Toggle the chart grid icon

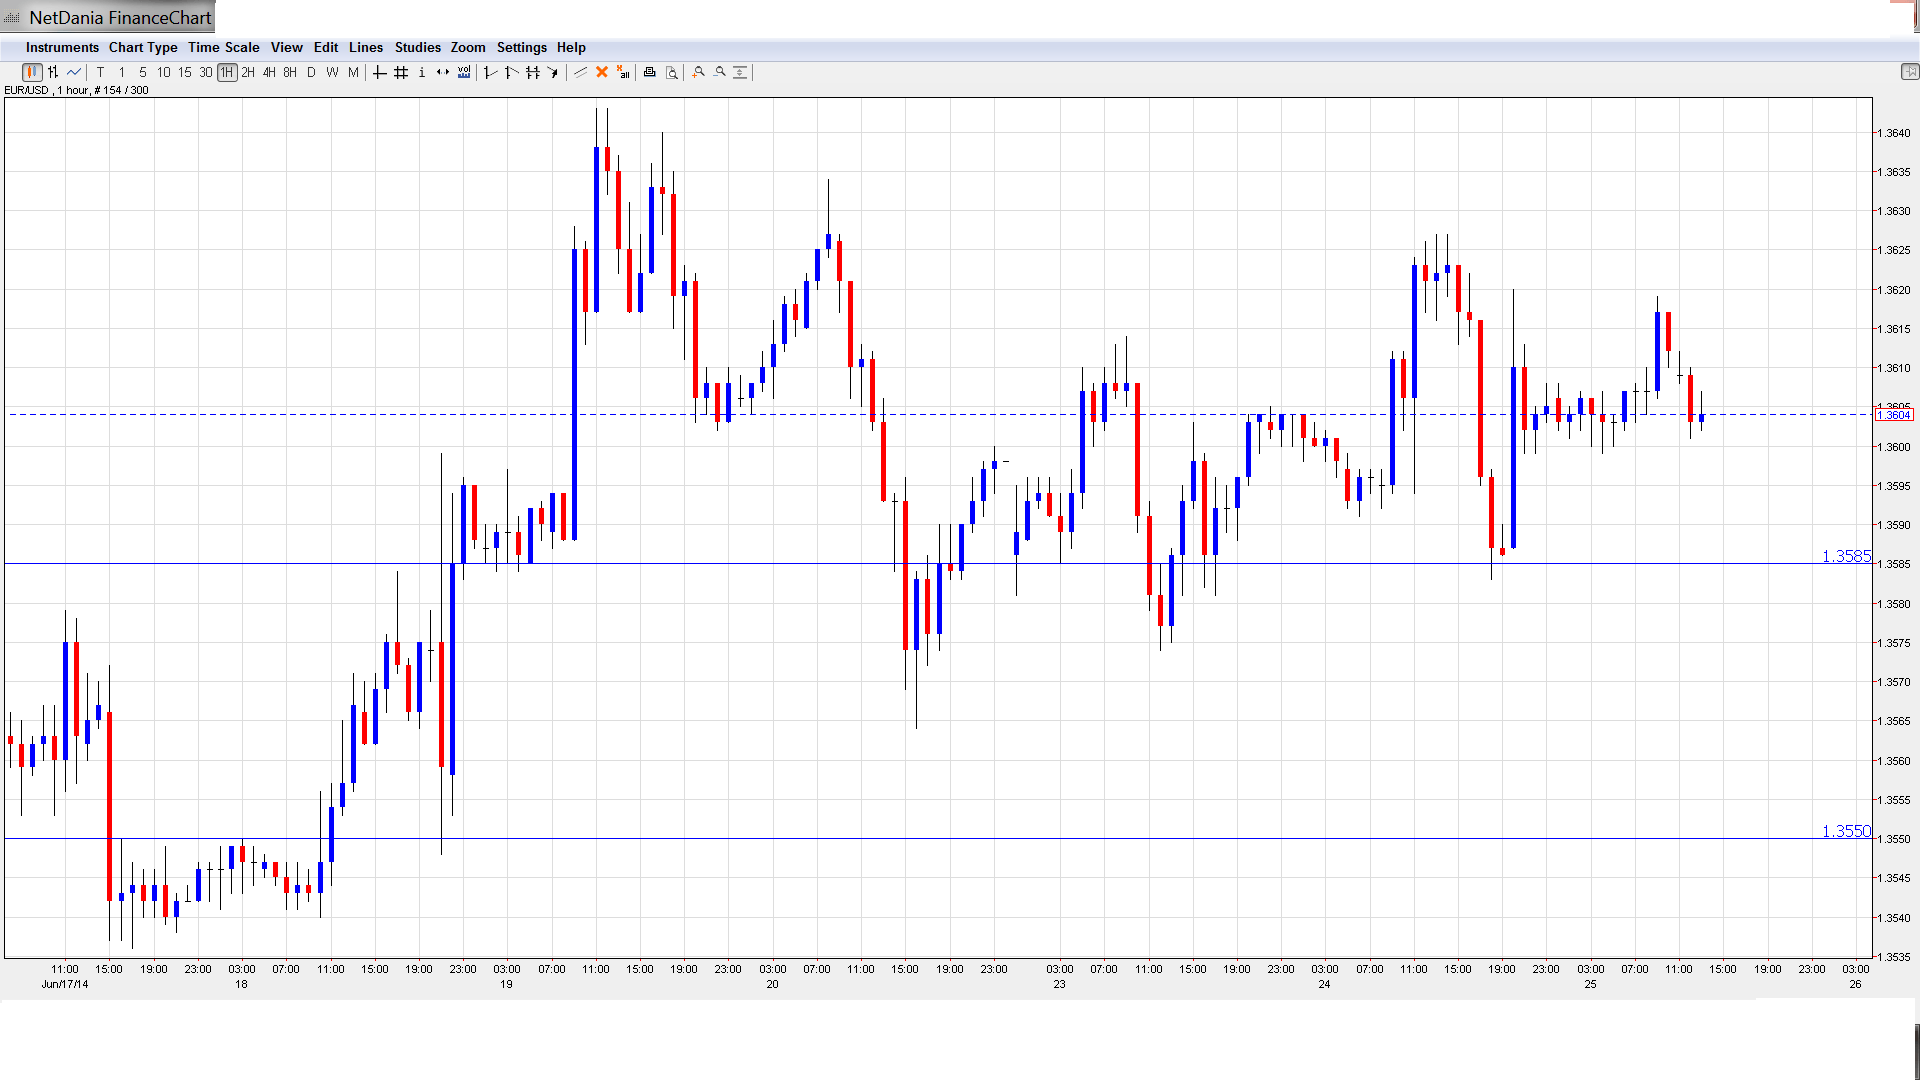click(x=401, y=72)
